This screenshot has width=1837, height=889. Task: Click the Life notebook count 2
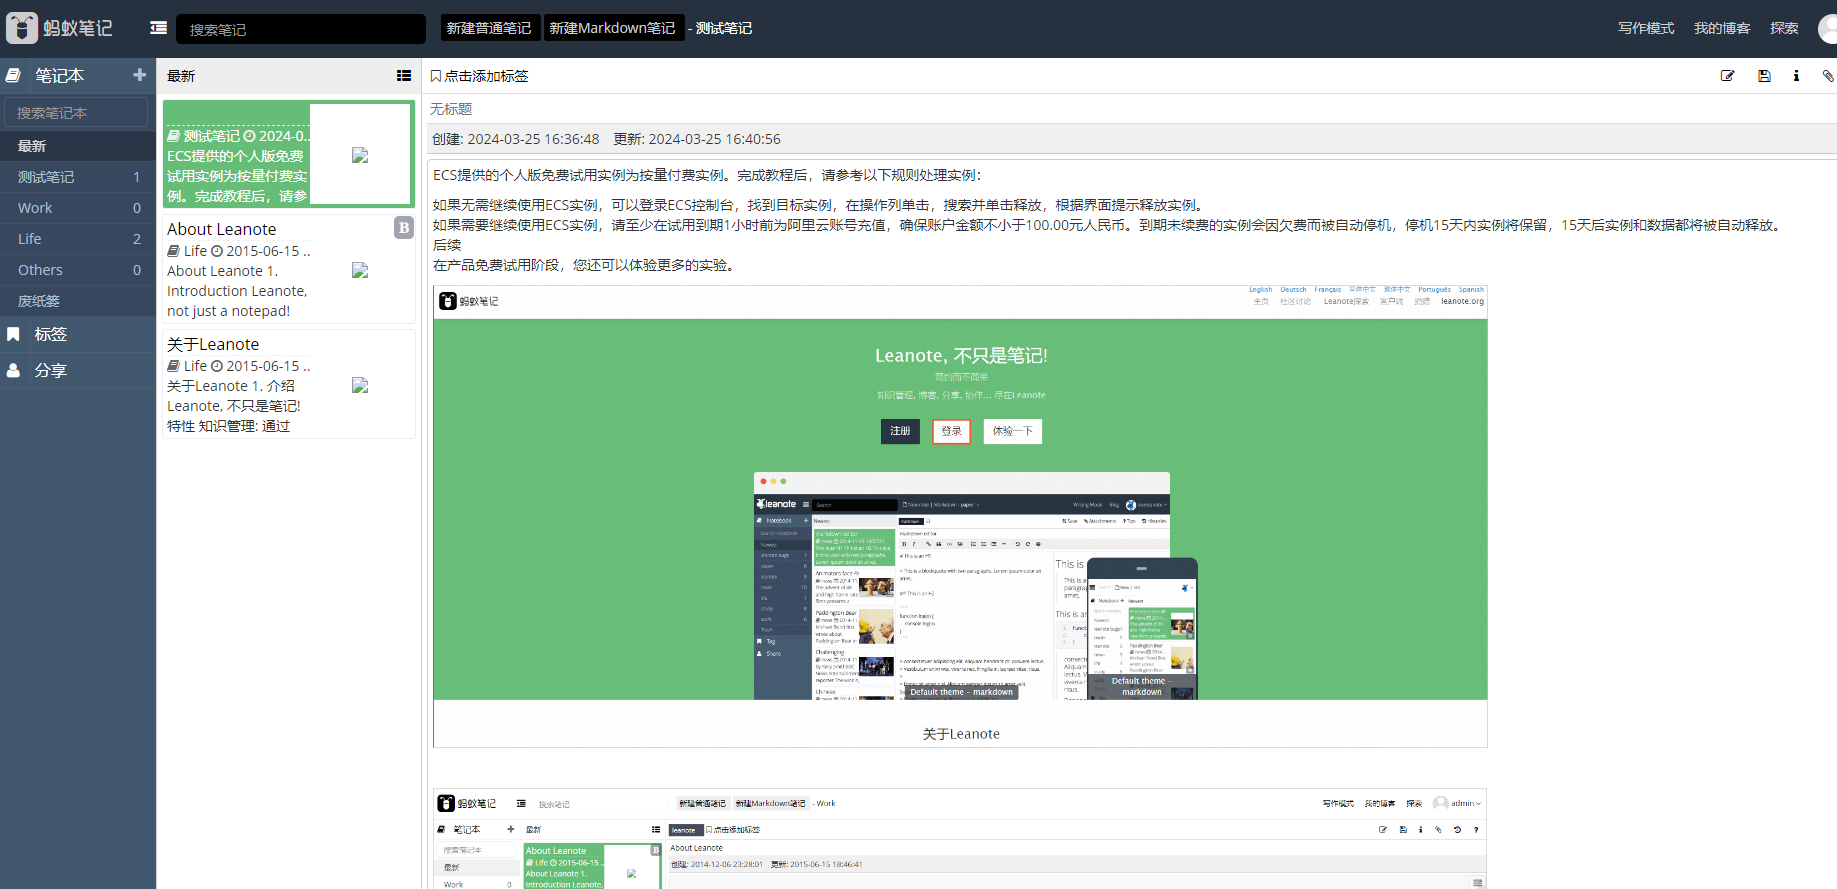[x=137, y=239]
